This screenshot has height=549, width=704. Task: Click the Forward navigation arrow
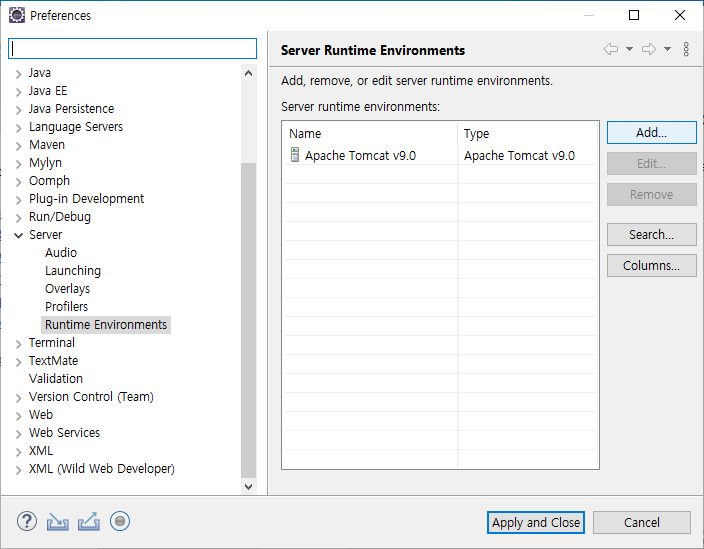[x=649, y=49]
